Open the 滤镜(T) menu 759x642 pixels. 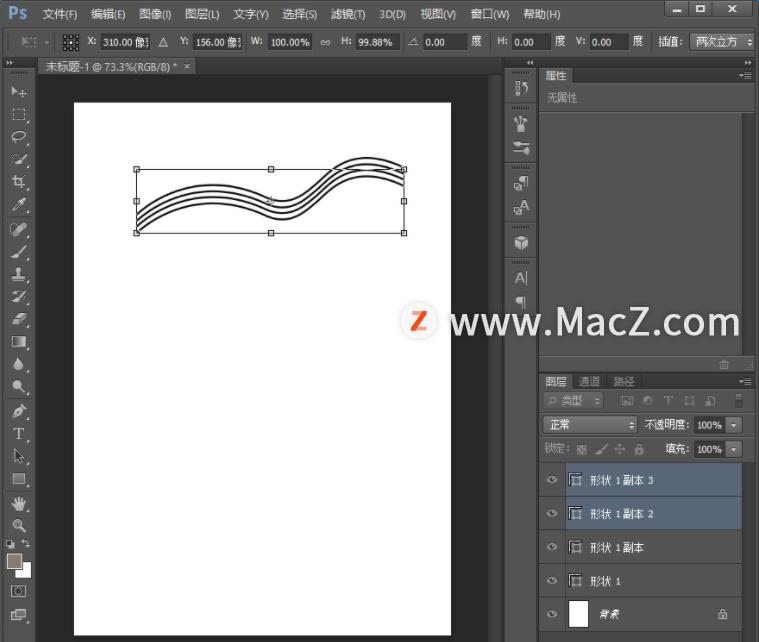click(x=346, y=14)
